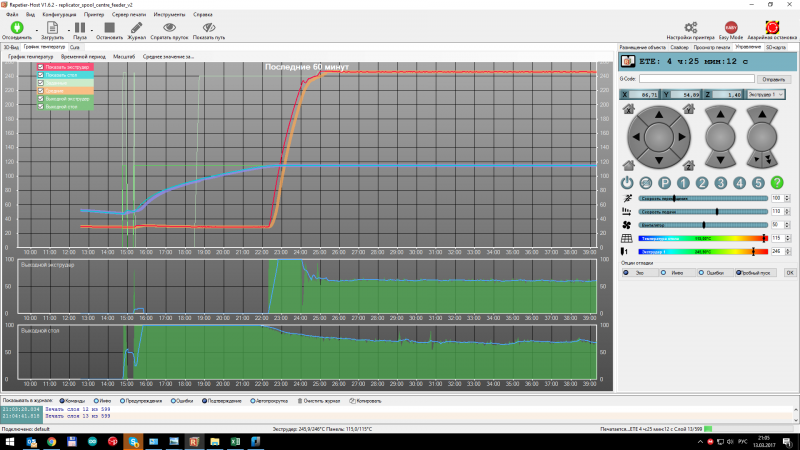Open Printer settings gears icon
This screenshot has height=450, width=800.
690,28
